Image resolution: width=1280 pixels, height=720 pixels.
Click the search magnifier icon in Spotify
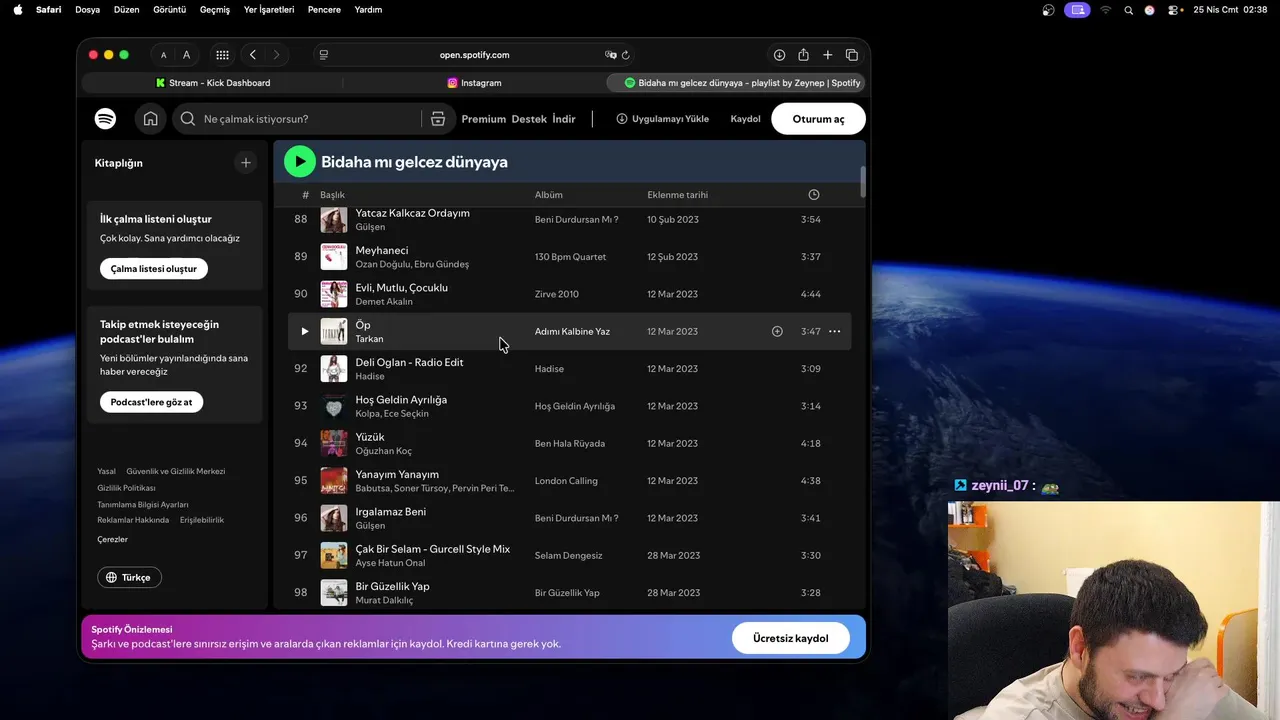[x=187, y=119]
